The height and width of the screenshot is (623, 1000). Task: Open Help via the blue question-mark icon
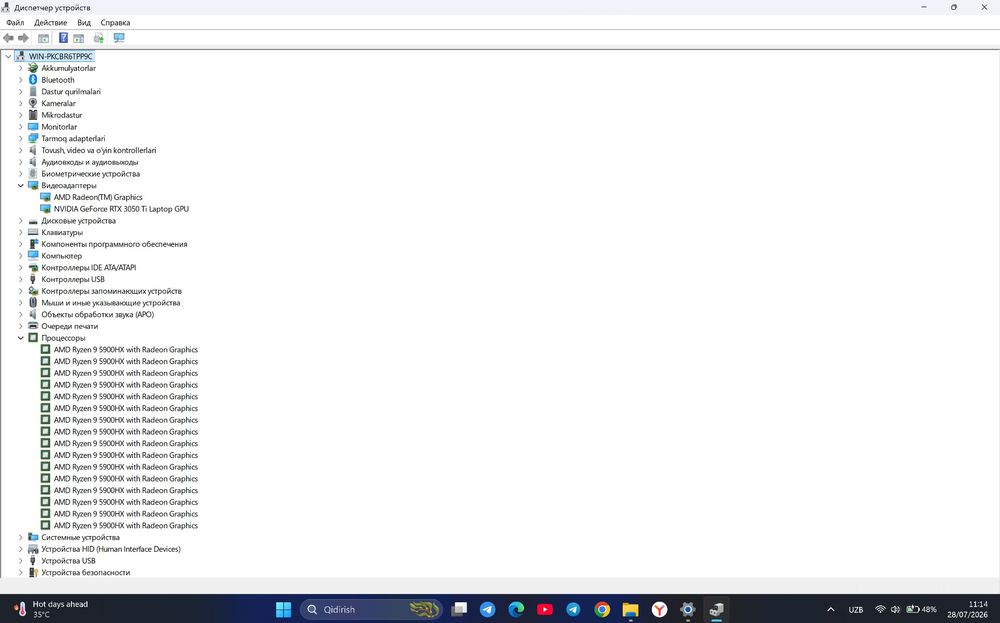63,38
